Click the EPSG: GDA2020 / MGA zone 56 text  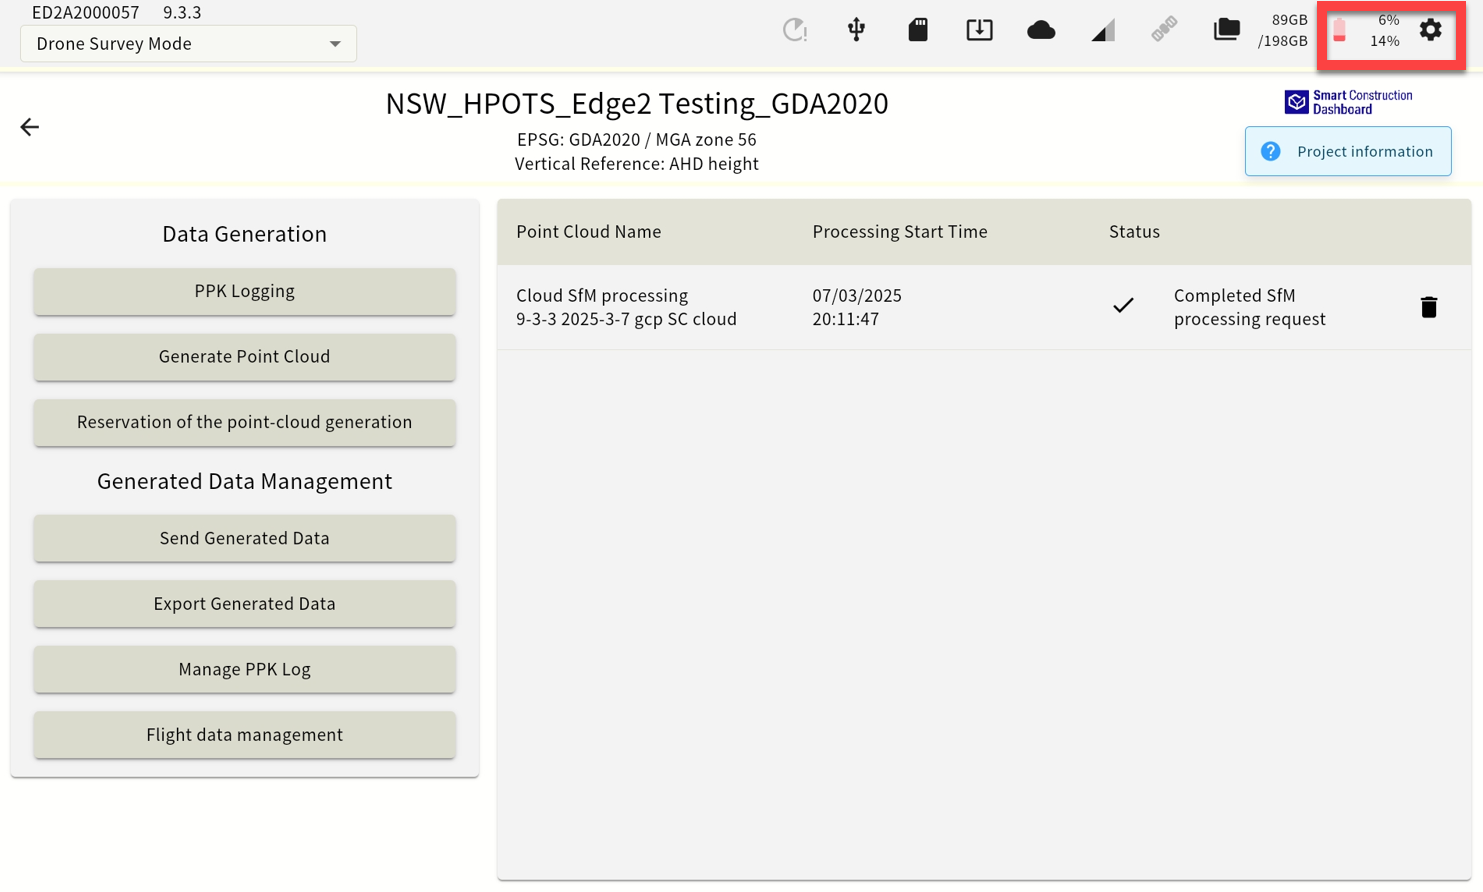[x=636, y=140]
